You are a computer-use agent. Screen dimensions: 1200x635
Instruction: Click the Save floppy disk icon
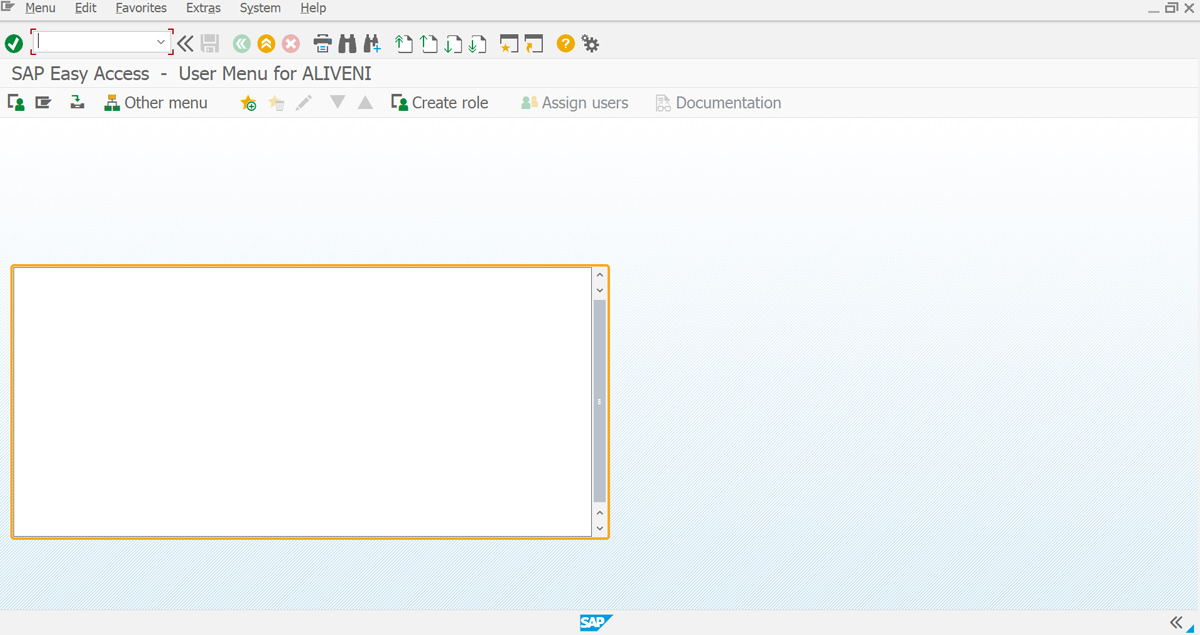click(x=210, y=43)
